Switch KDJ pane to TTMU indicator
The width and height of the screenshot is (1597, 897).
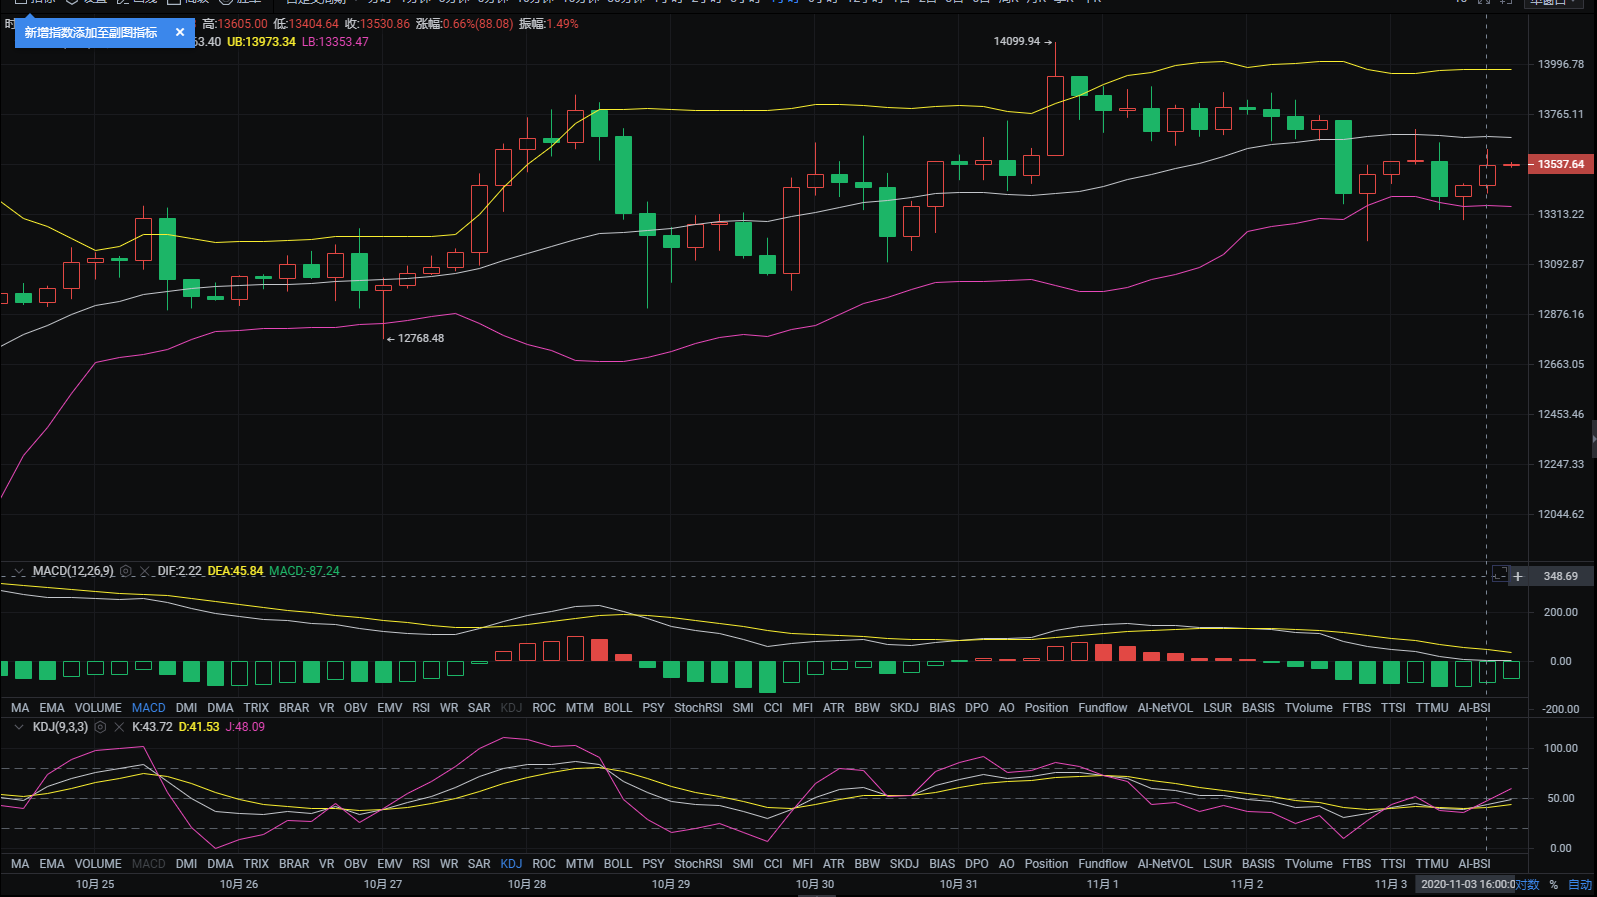click(1432, 864)
